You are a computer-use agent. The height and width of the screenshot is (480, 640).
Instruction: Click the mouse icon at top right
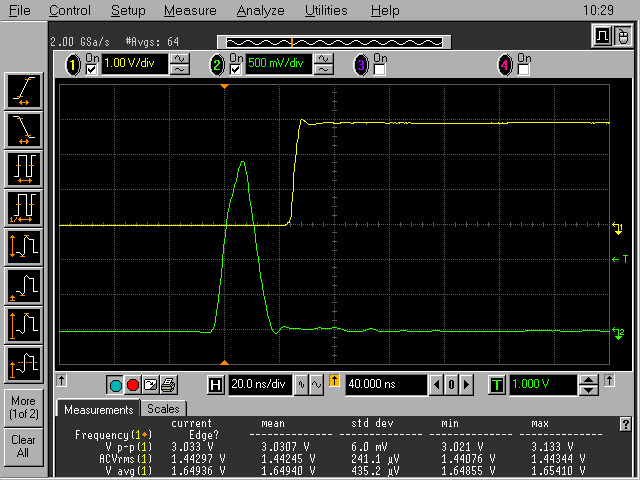pyautogui.click(x=623, y=36)
